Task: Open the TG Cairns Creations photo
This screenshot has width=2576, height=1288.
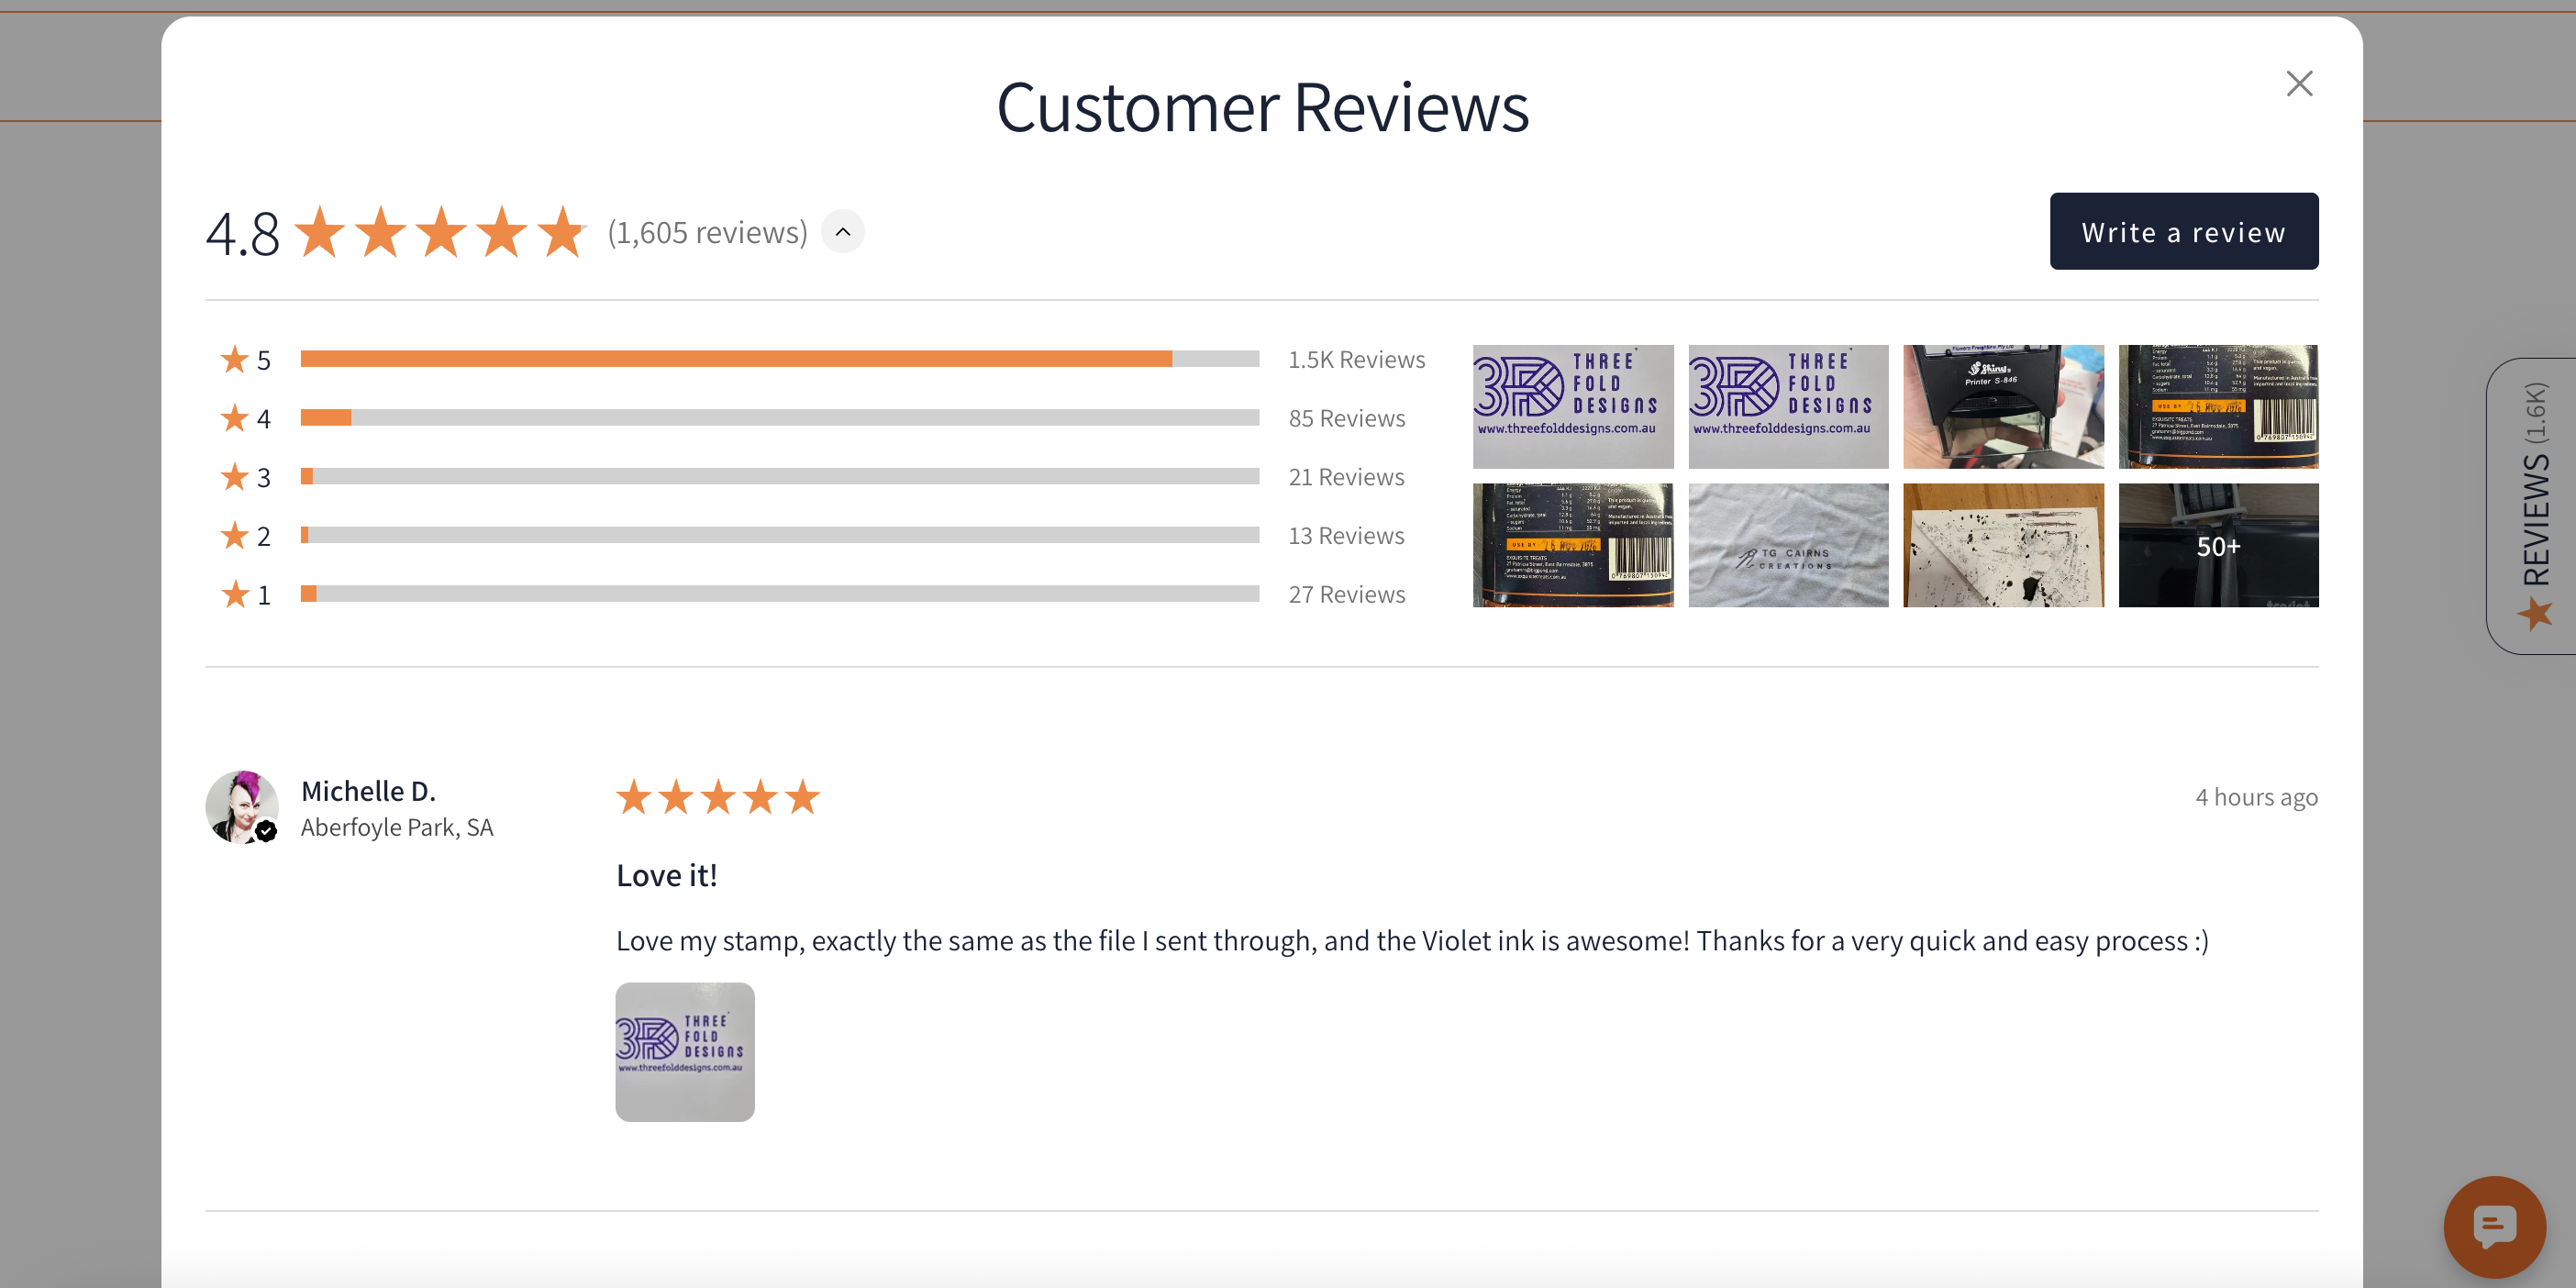Action: pos(1787,546)
